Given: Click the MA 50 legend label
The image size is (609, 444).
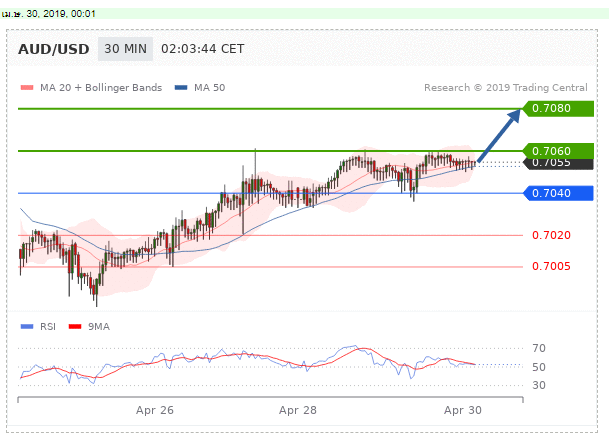Looking at the screenshot, I should click(x=210, y=88).
